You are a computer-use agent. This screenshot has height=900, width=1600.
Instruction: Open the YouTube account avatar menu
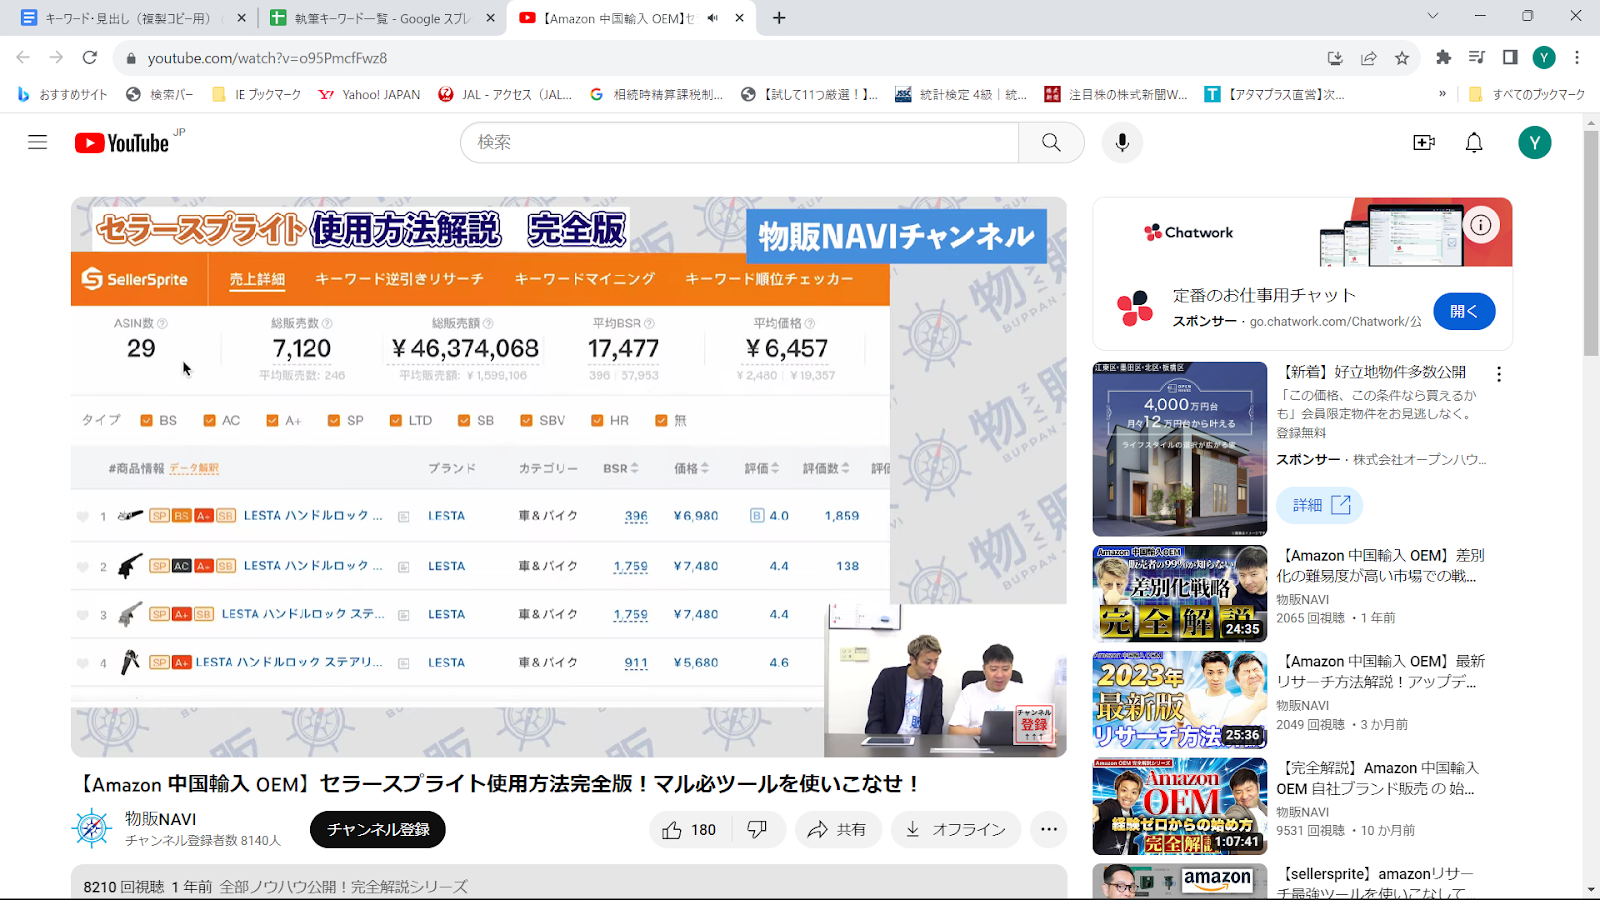pos(1534,142)
